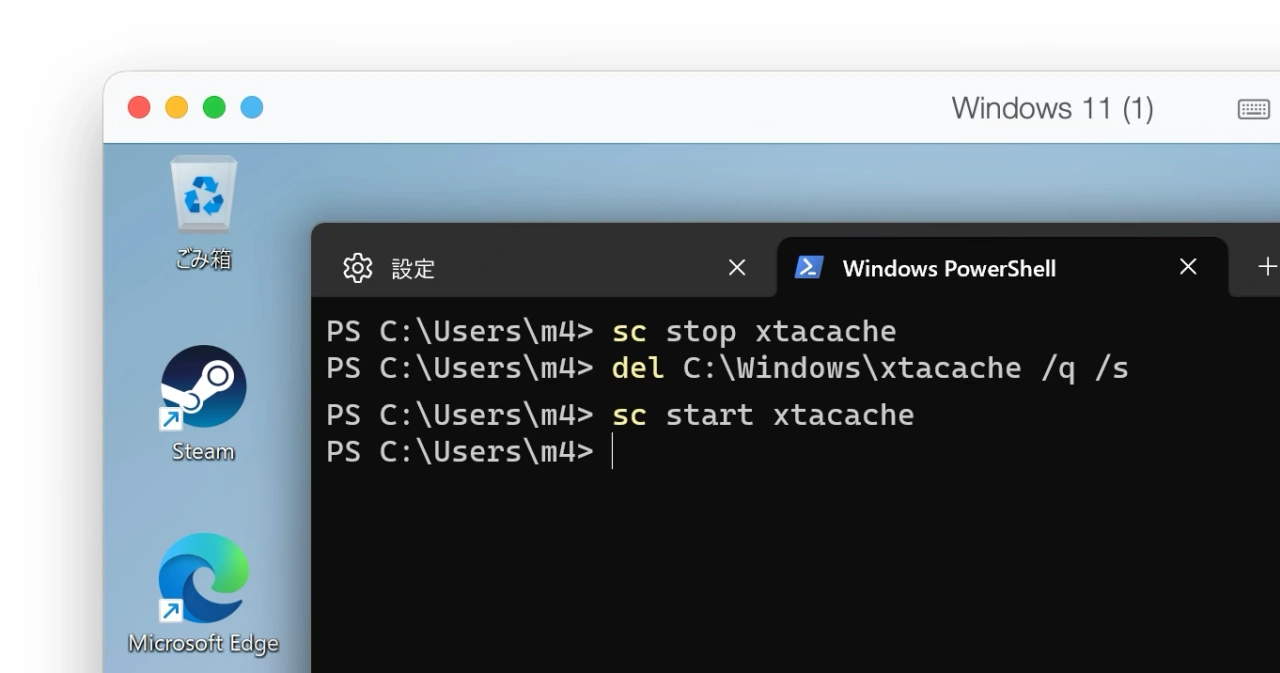Place the cursor at the PowerShell prompt
The width and height of the screenshot is (1280, 673).
612,452
